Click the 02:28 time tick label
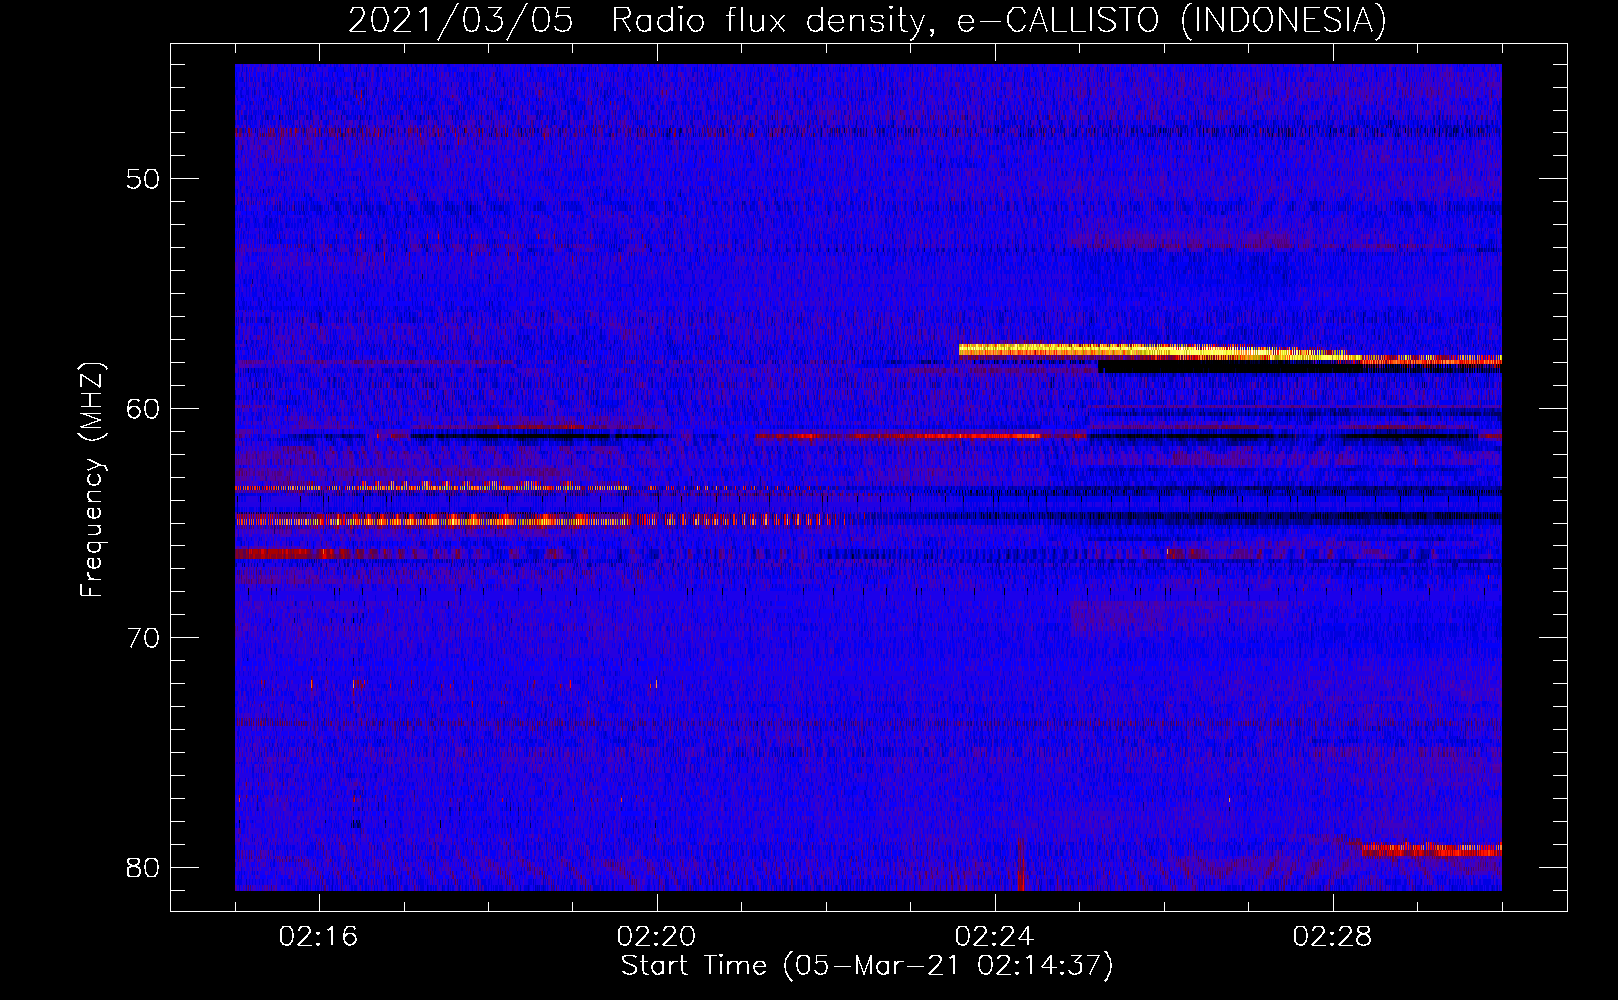The image size is (1618, 1000). click(1333, 937)
